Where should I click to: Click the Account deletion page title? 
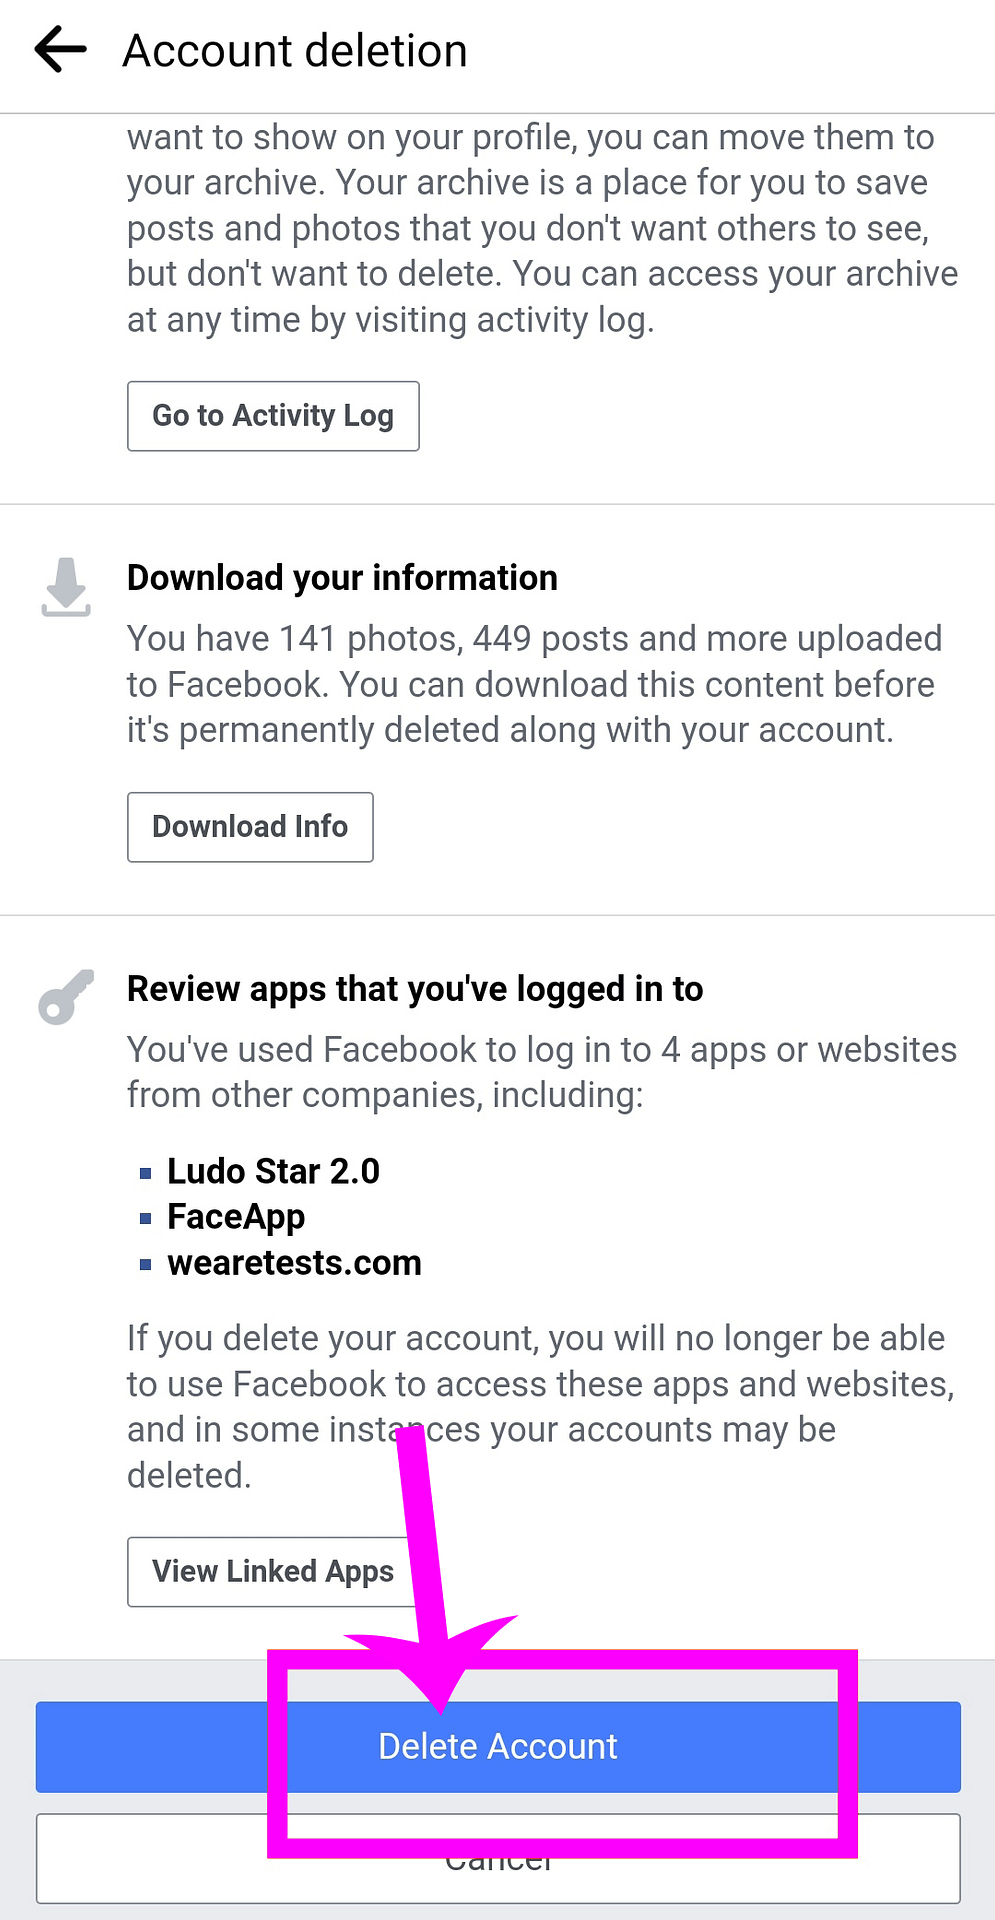pos(295,51)
